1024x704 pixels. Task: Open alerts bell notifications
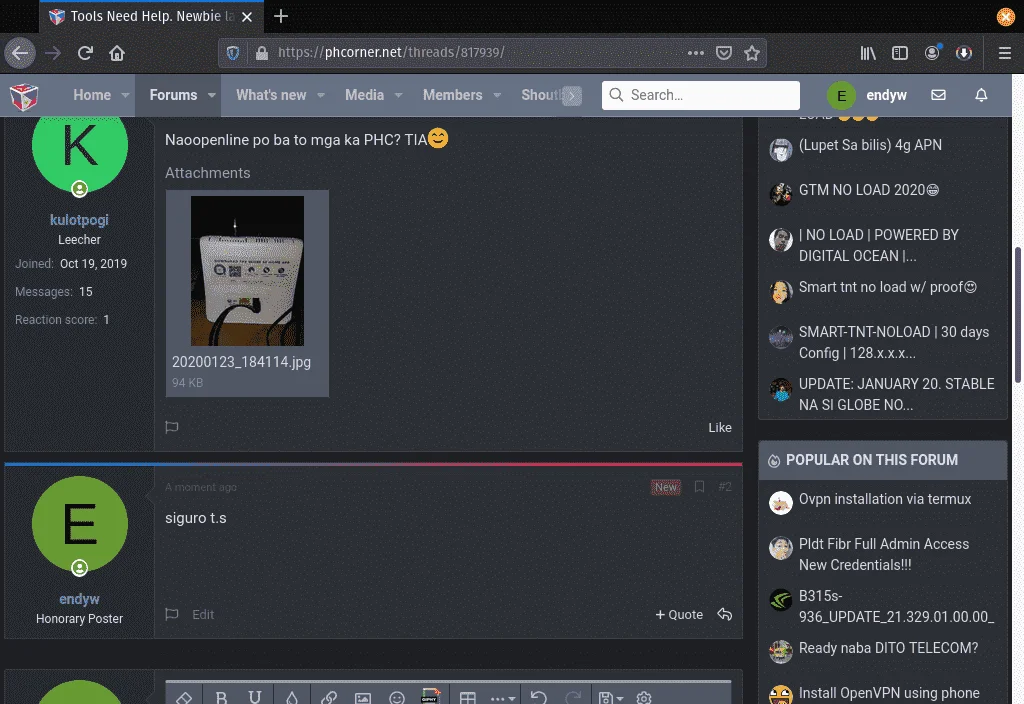(x=981, y=95)
